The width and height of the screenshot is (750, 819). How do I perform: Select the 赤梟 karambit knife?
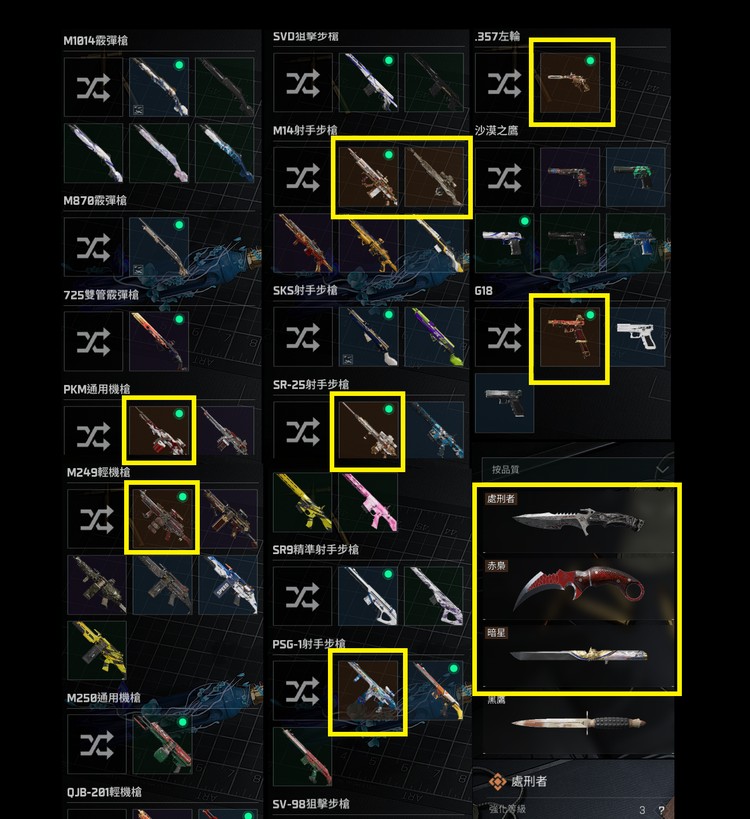tap(578, 589)
